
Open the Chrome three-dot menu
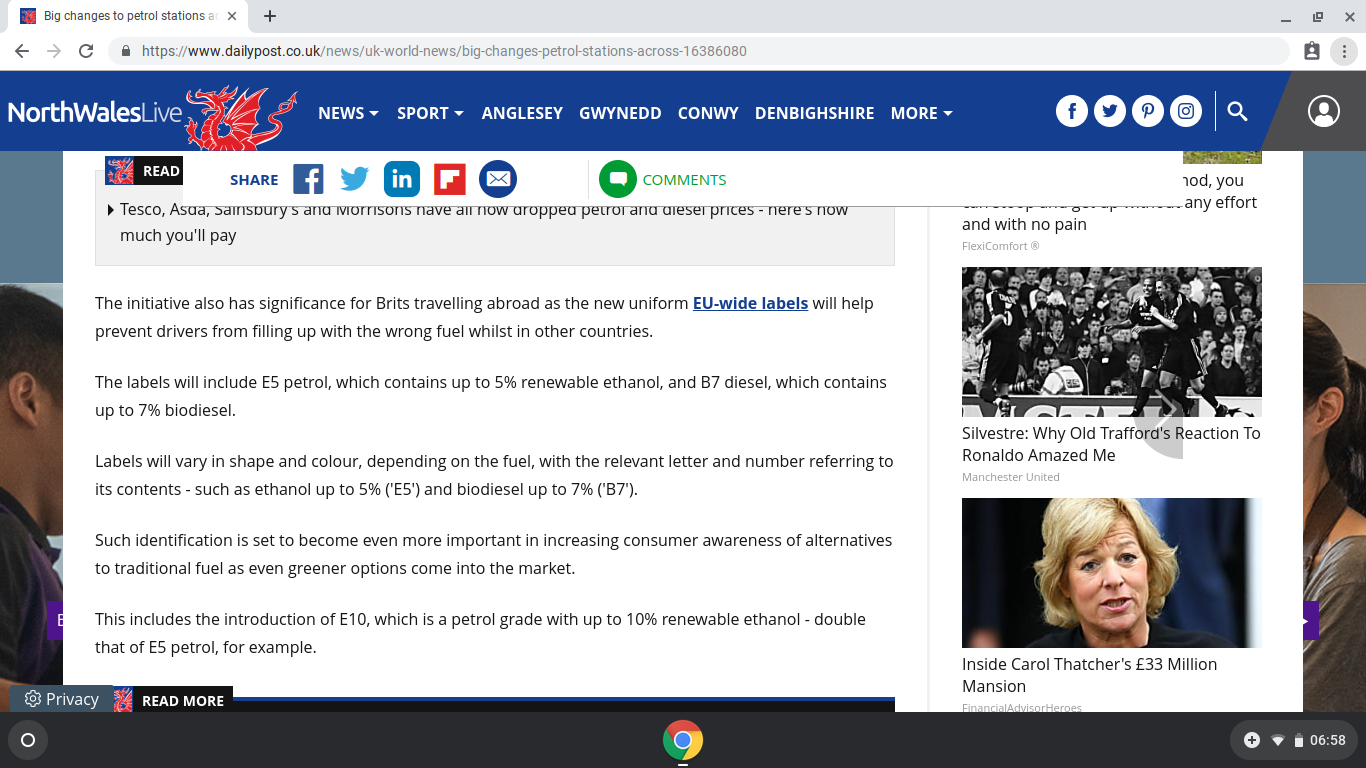[x=1342, y=51]
